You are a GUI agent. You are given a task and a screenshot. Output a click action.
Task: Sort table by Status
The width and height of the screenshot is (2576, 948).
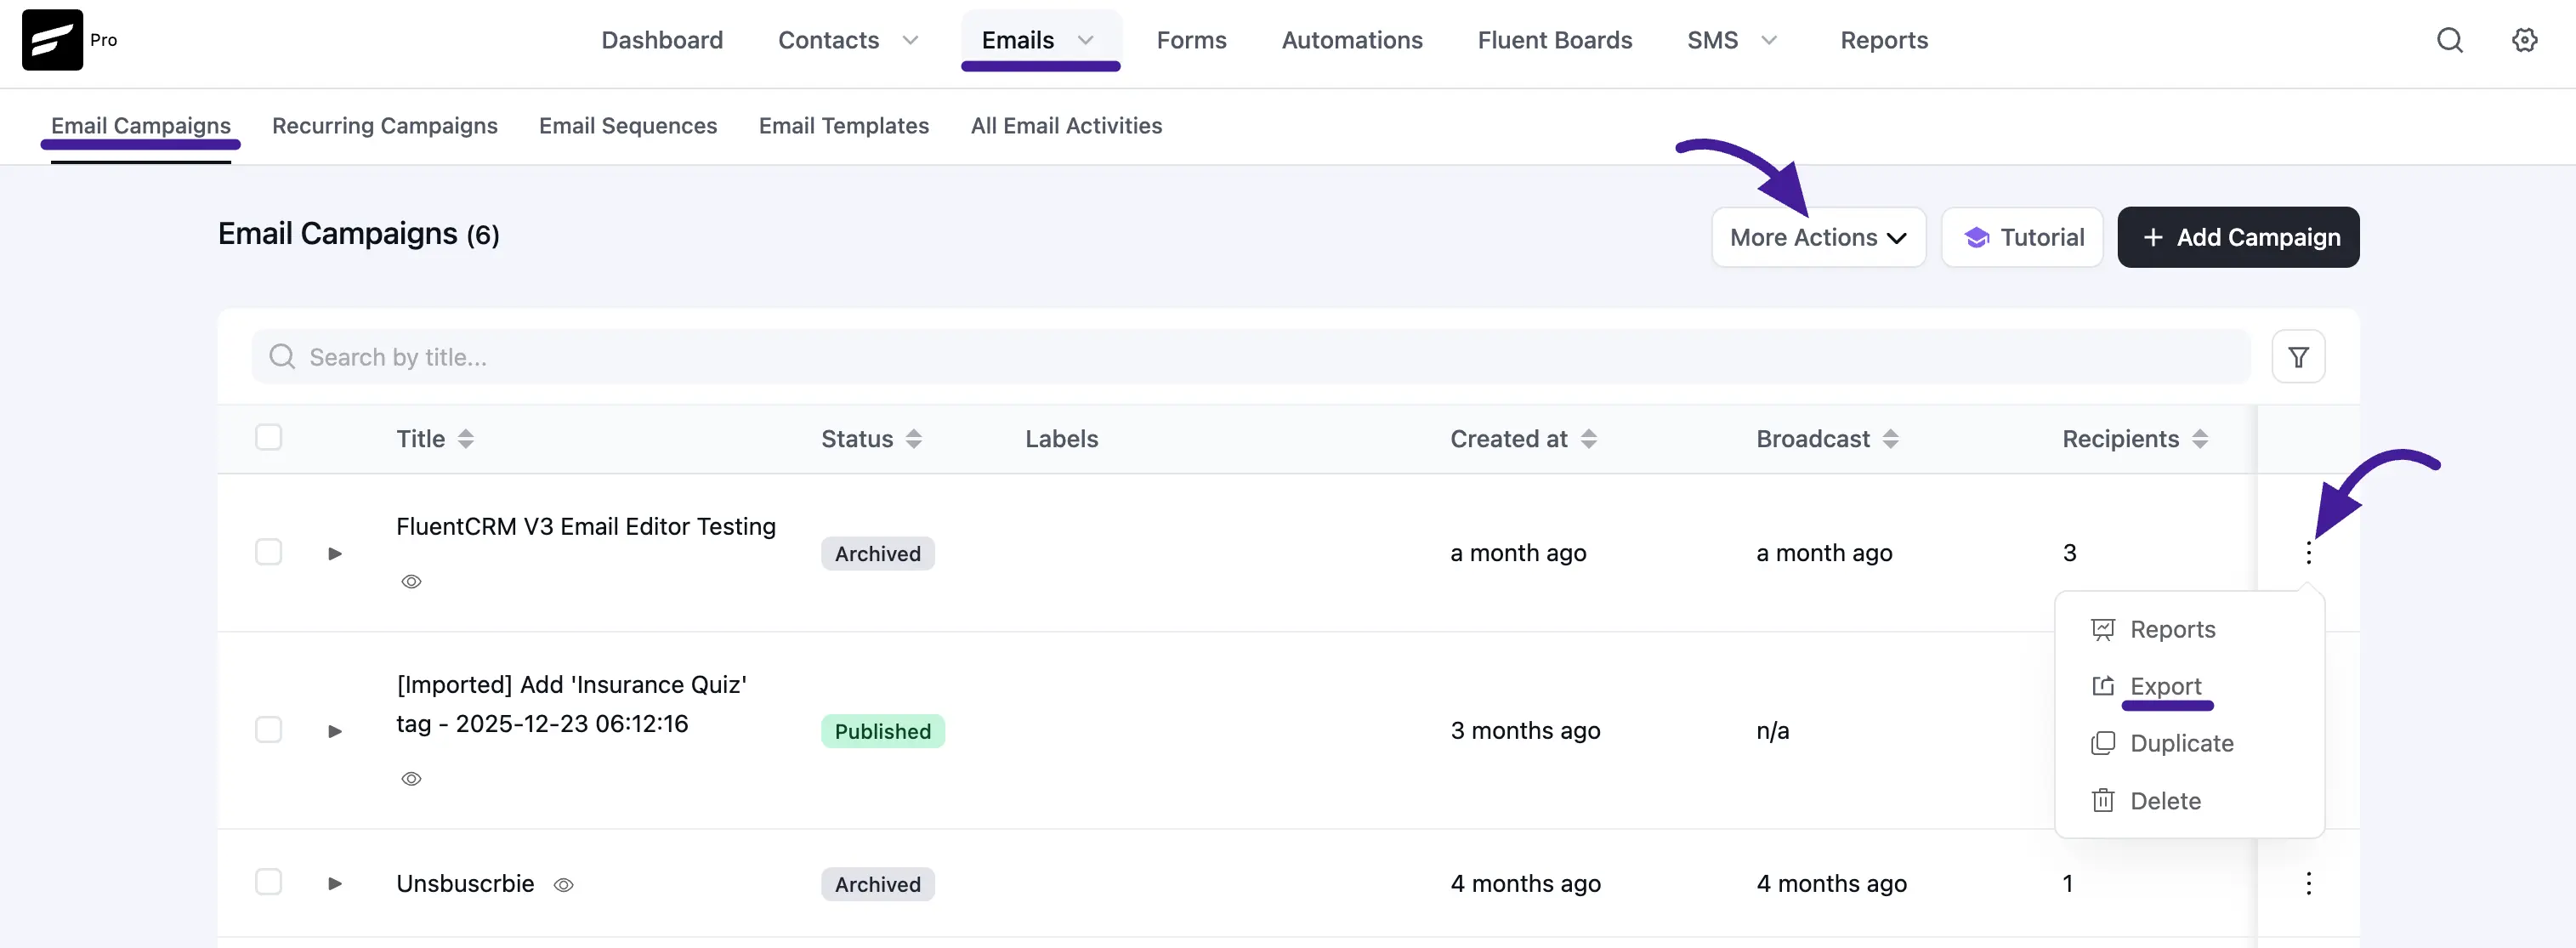[913, 438]
